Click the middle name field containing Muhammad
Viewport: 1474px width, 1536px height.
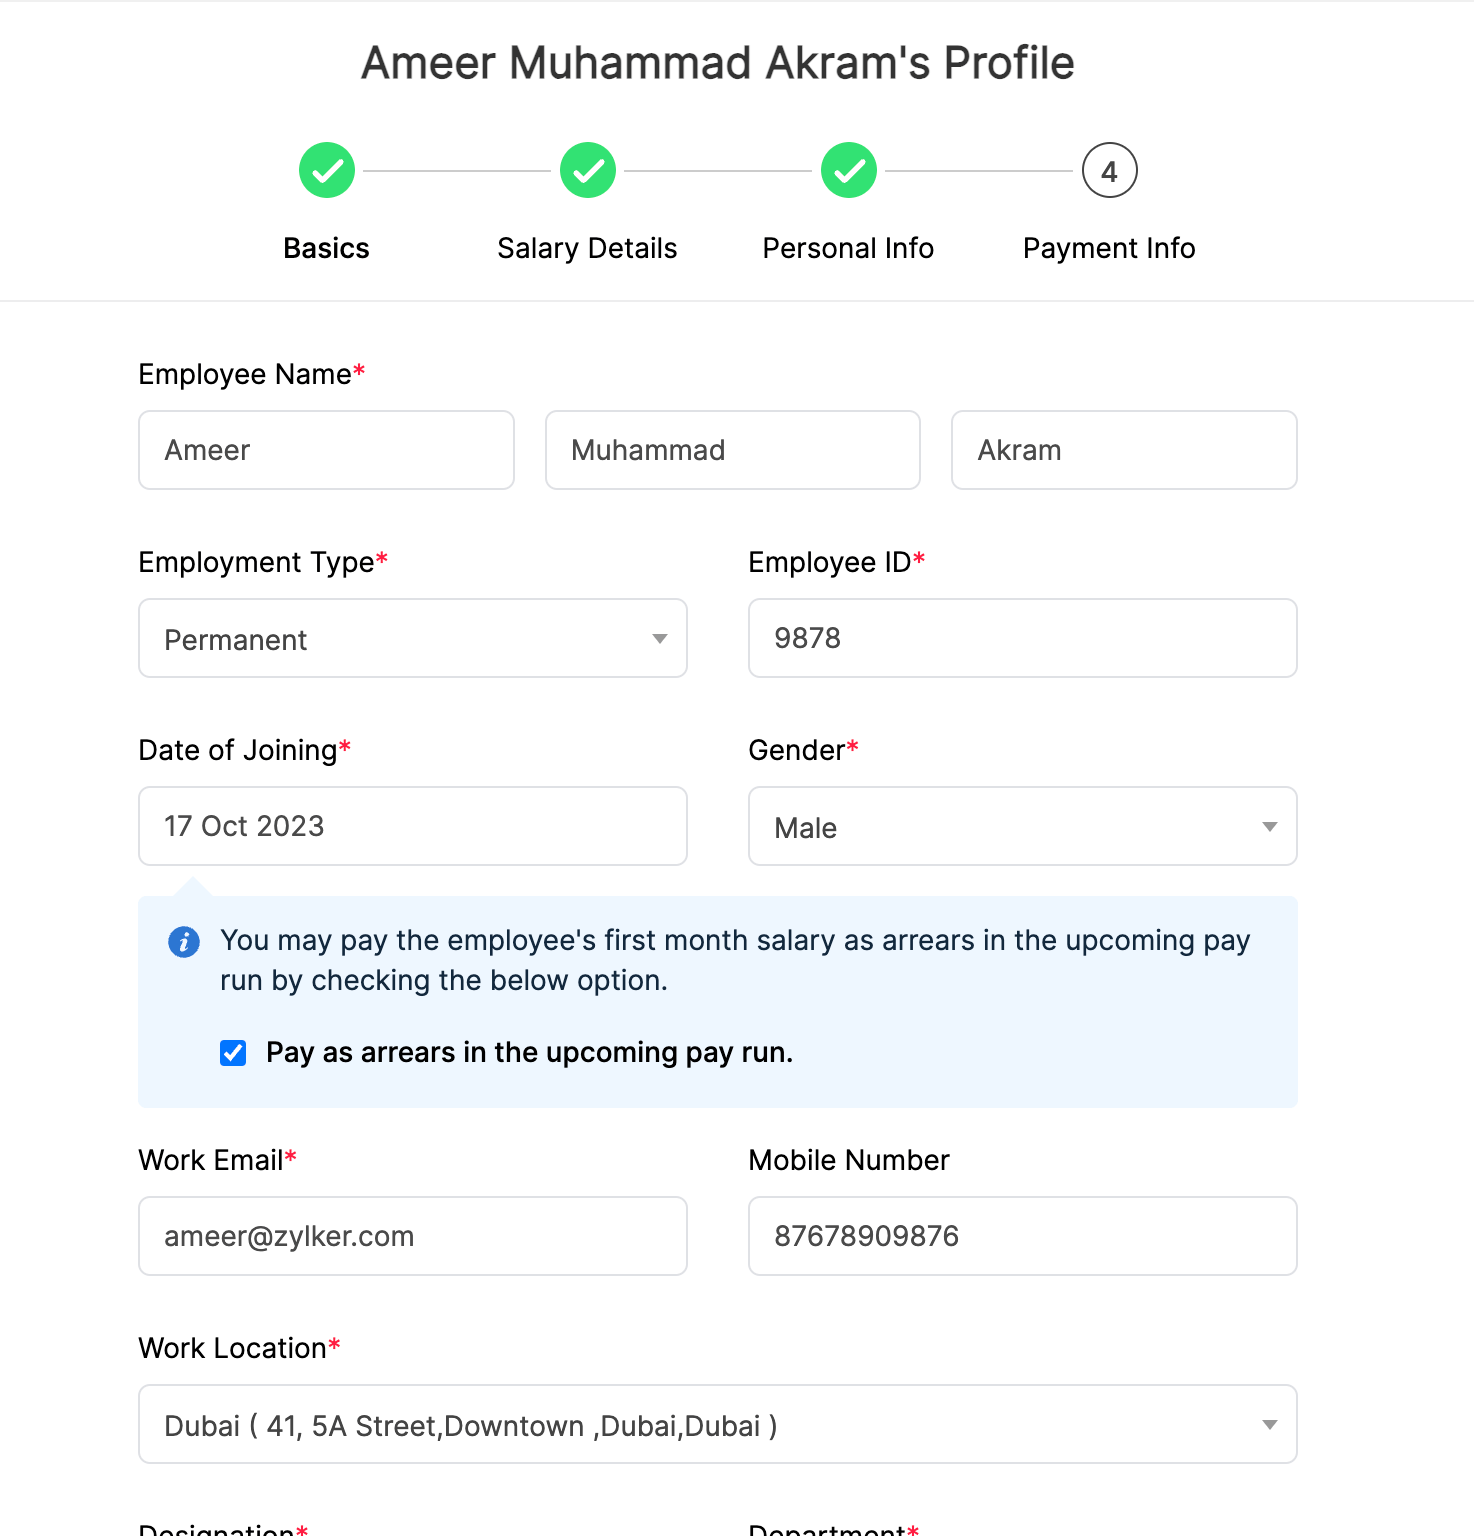tap(732, 450)
